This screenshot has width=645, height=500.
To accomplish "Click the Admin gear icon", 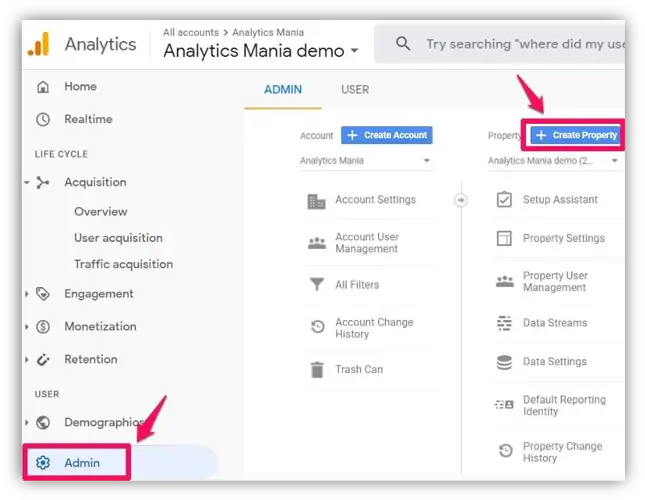I will pos(43,463).
